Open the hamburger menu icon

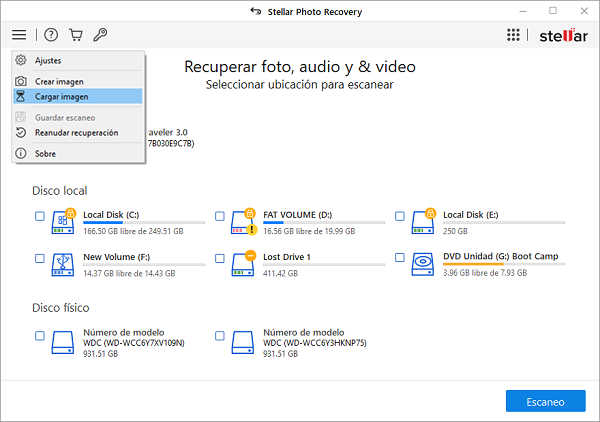pos(19,35)
